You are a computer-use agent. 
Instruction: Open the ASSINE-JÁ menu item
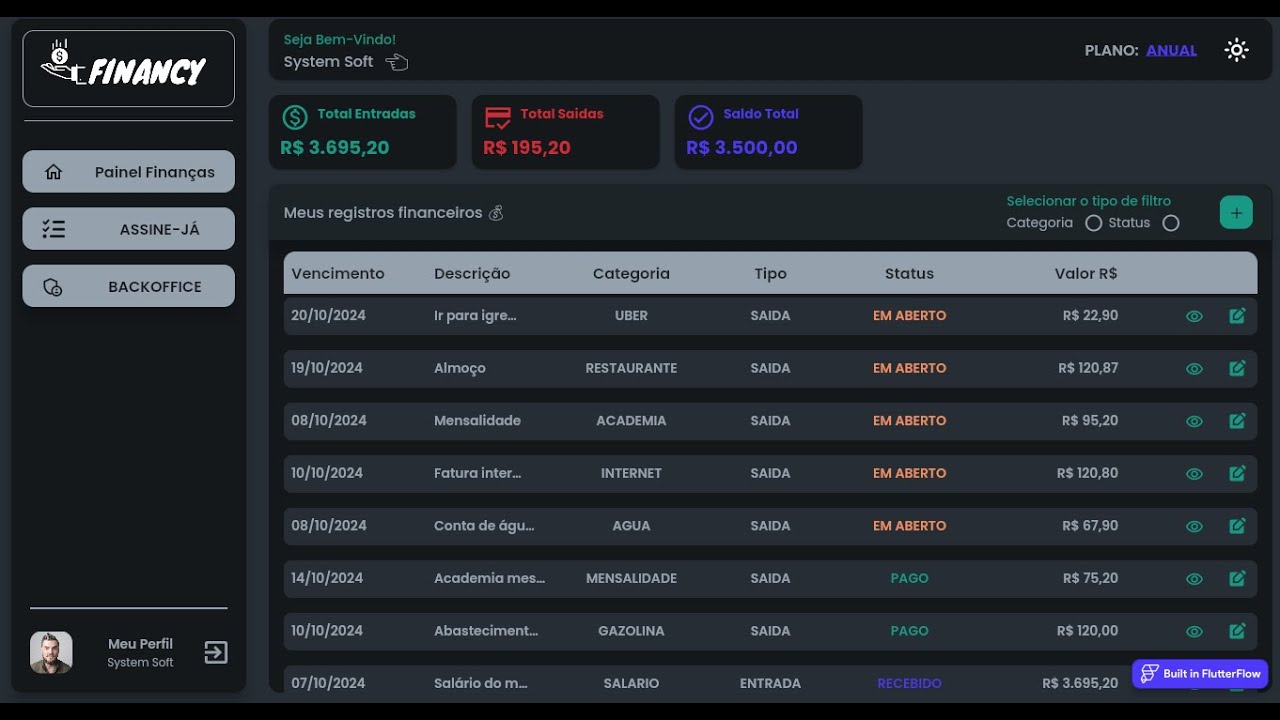pyautogui.click(x=129, y=229)
